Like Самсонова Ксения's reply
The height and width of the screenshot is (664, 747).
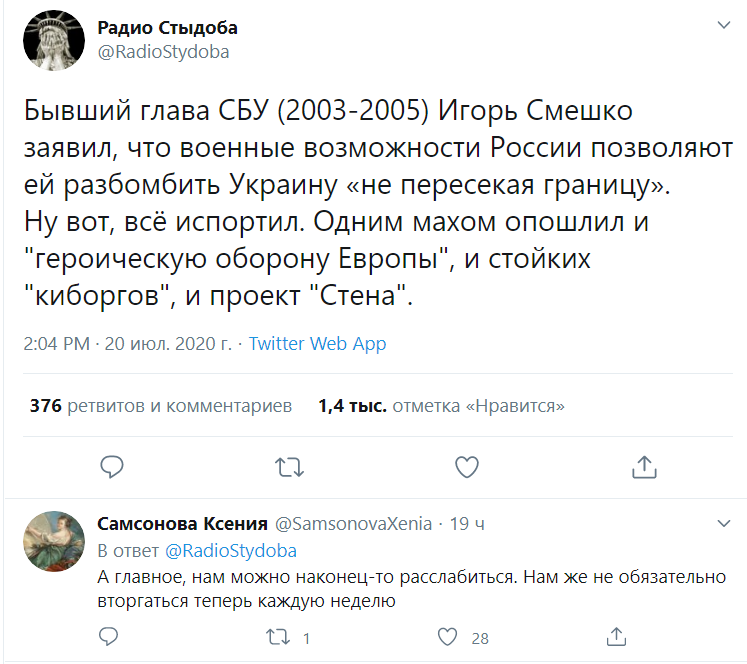click(449, 637)
